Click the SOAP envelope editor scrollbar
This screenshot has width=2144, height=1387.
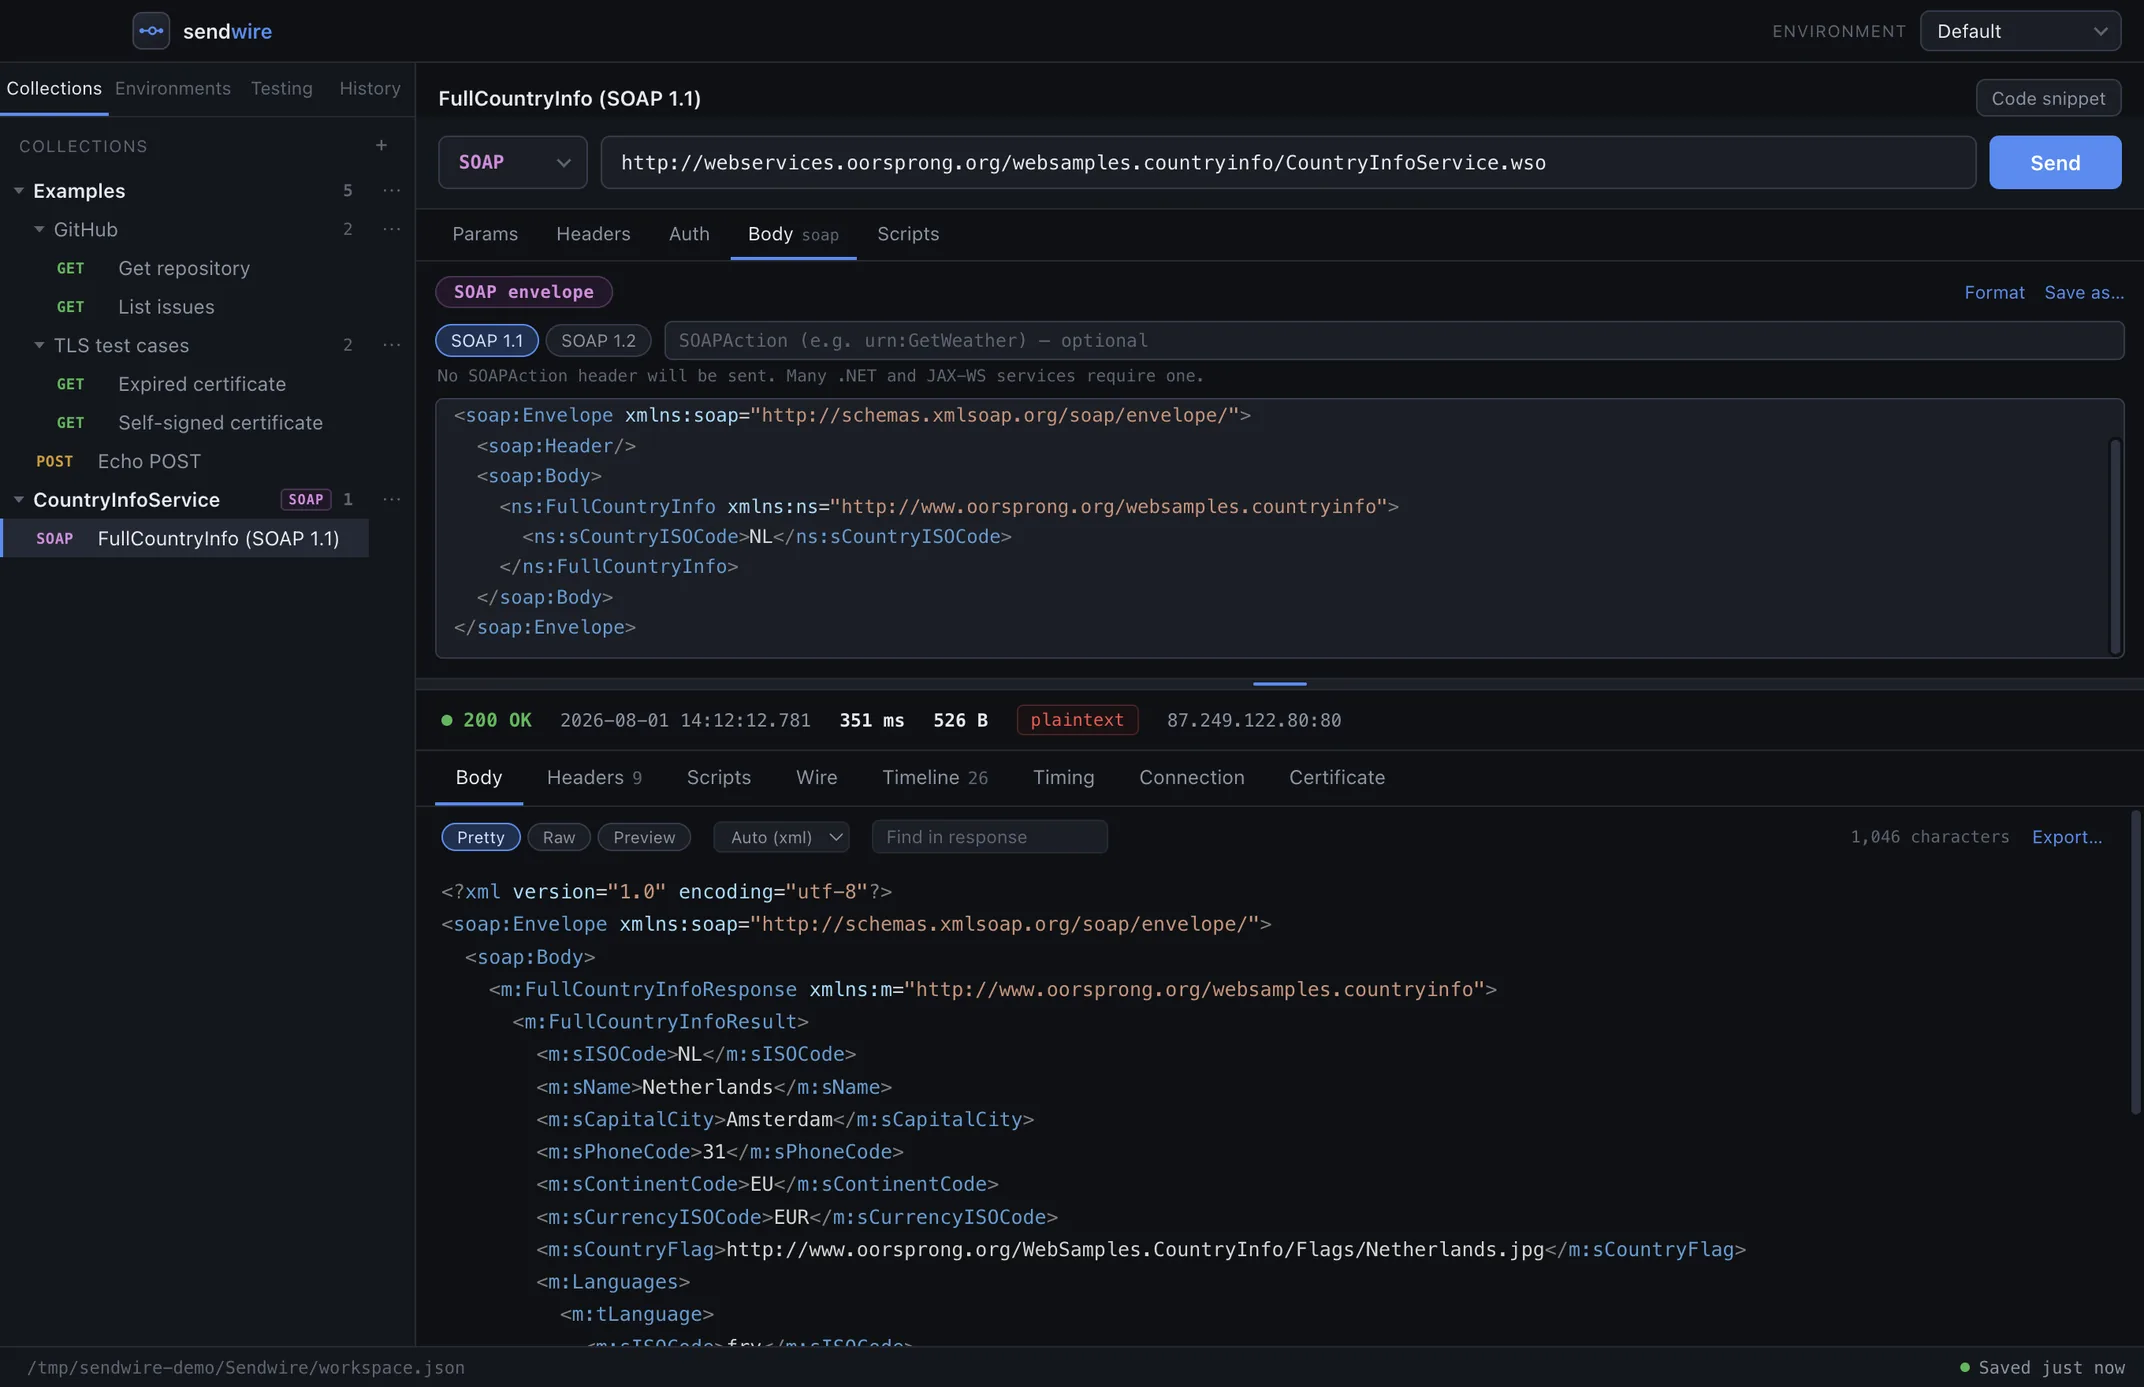[x=2115, y=545]
